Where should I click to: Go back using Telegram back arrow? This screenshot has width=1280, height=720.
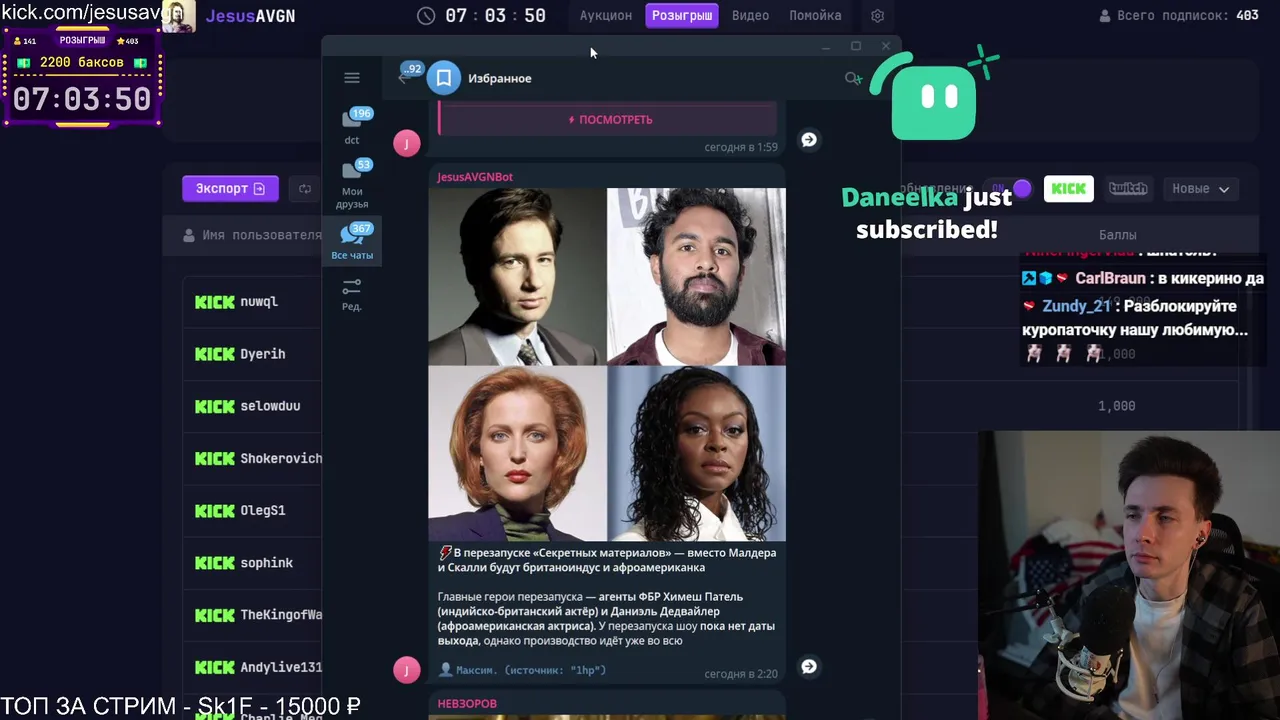click(x=404, y=78)
